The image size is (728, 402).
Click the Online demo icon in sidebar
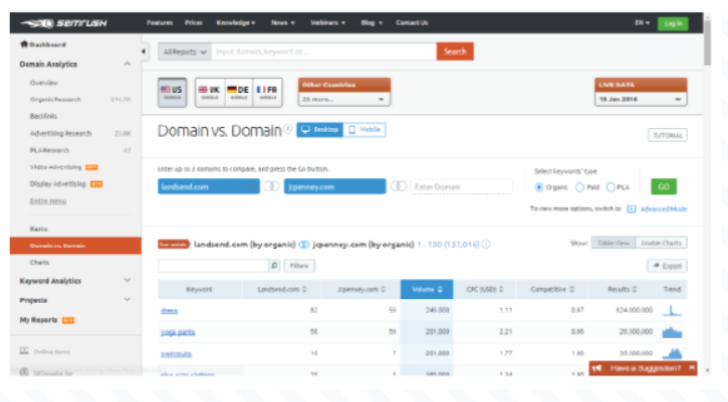pos(24,351)
